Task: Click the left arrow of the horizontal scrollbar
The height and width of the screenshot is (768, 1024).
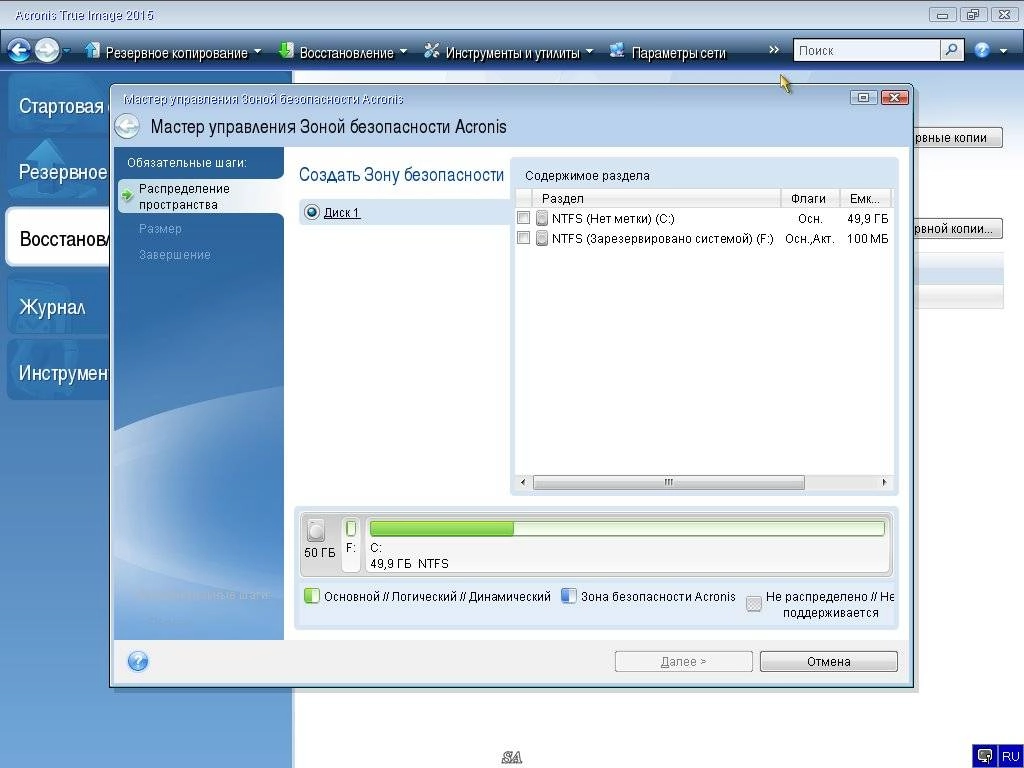Action: [x=522, y=483]
